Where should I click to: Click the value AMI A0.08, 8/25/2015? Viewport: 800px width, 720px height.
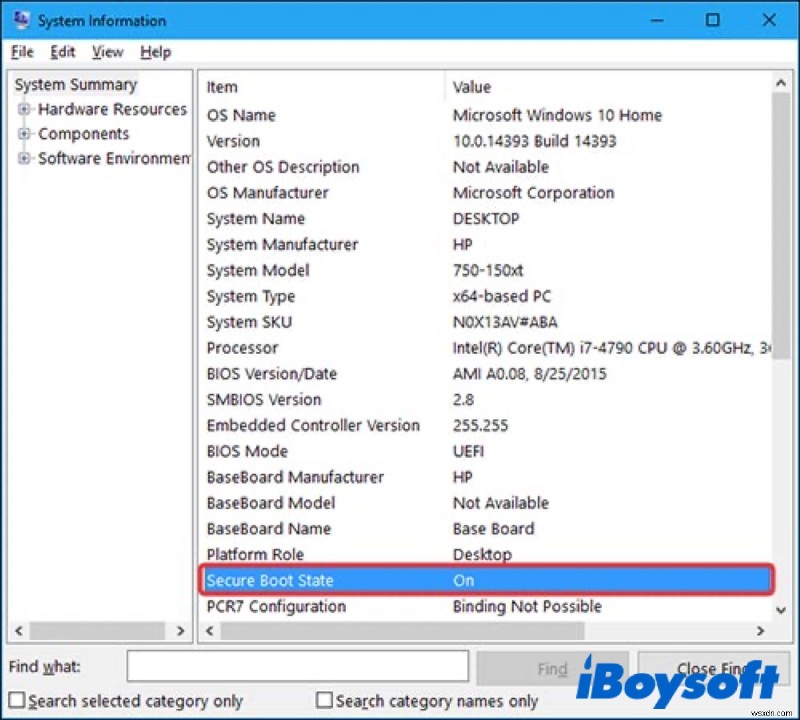coord(530,374)
